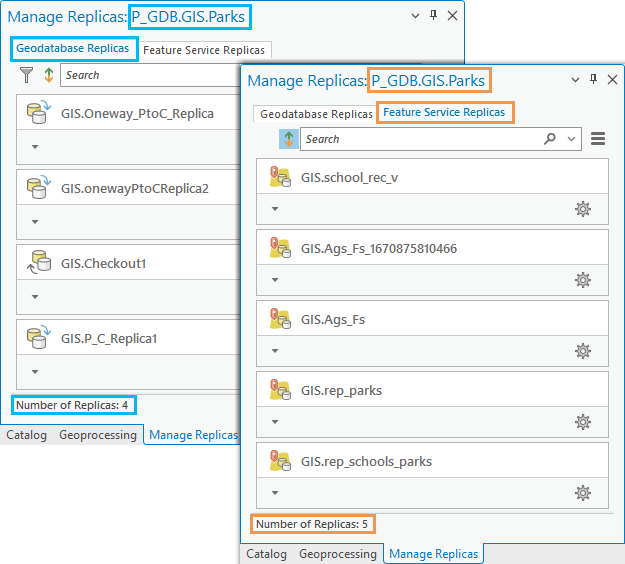This screenshot has width=625, height=564.
Task: Open search dropdown arrow in front pane
Action: (571, 139)
